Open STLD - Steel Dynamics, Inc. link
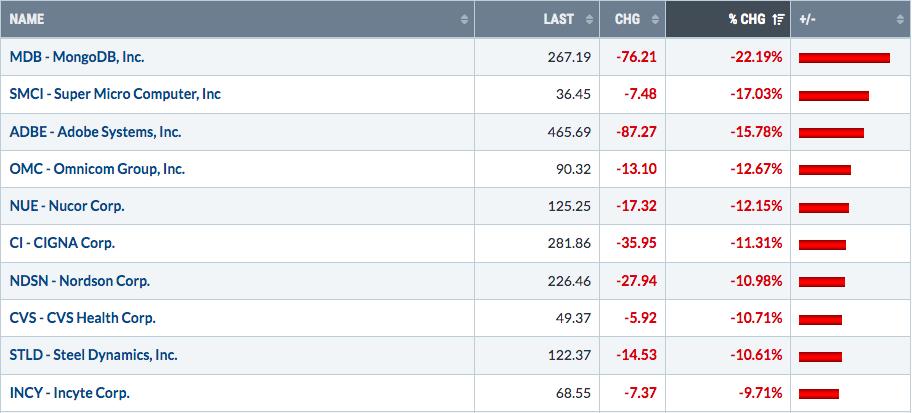The width and height of the screenshot is (912, 413). click(x=94, y=355)
